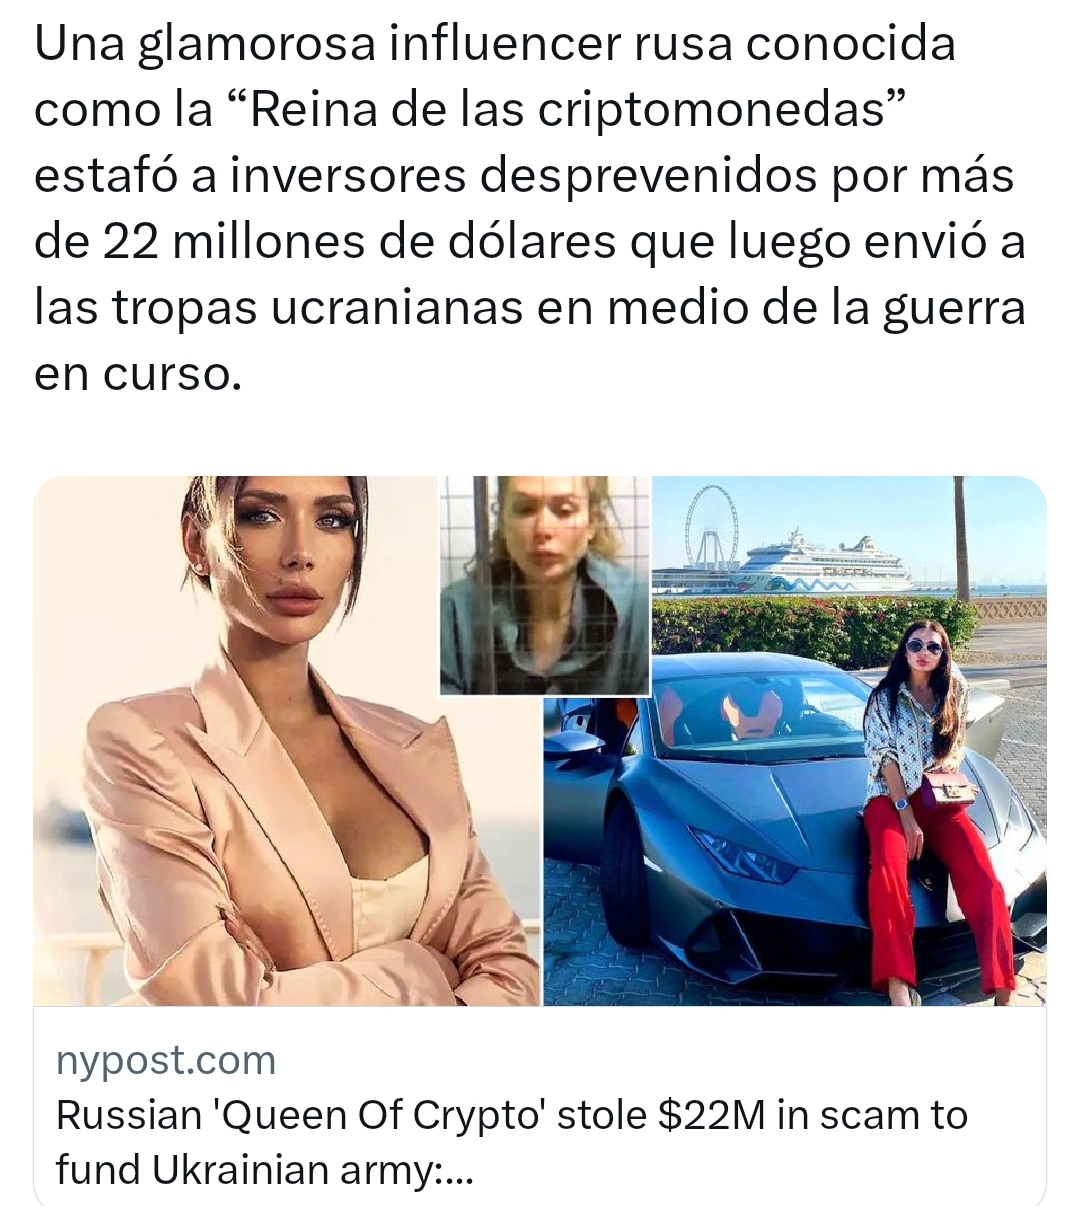Image resolution: width=1080 pixels, height=1206 pixels.
Task: Click the palm tree trunk in photo
Action: click(962, 538)
